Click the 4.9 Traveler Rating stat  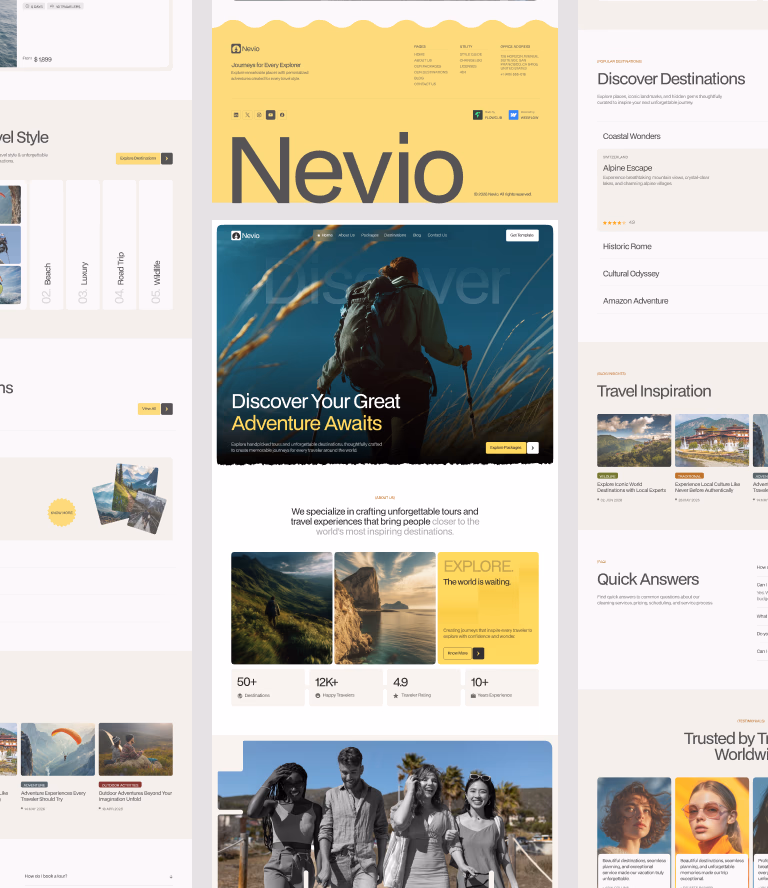(424, 688)
